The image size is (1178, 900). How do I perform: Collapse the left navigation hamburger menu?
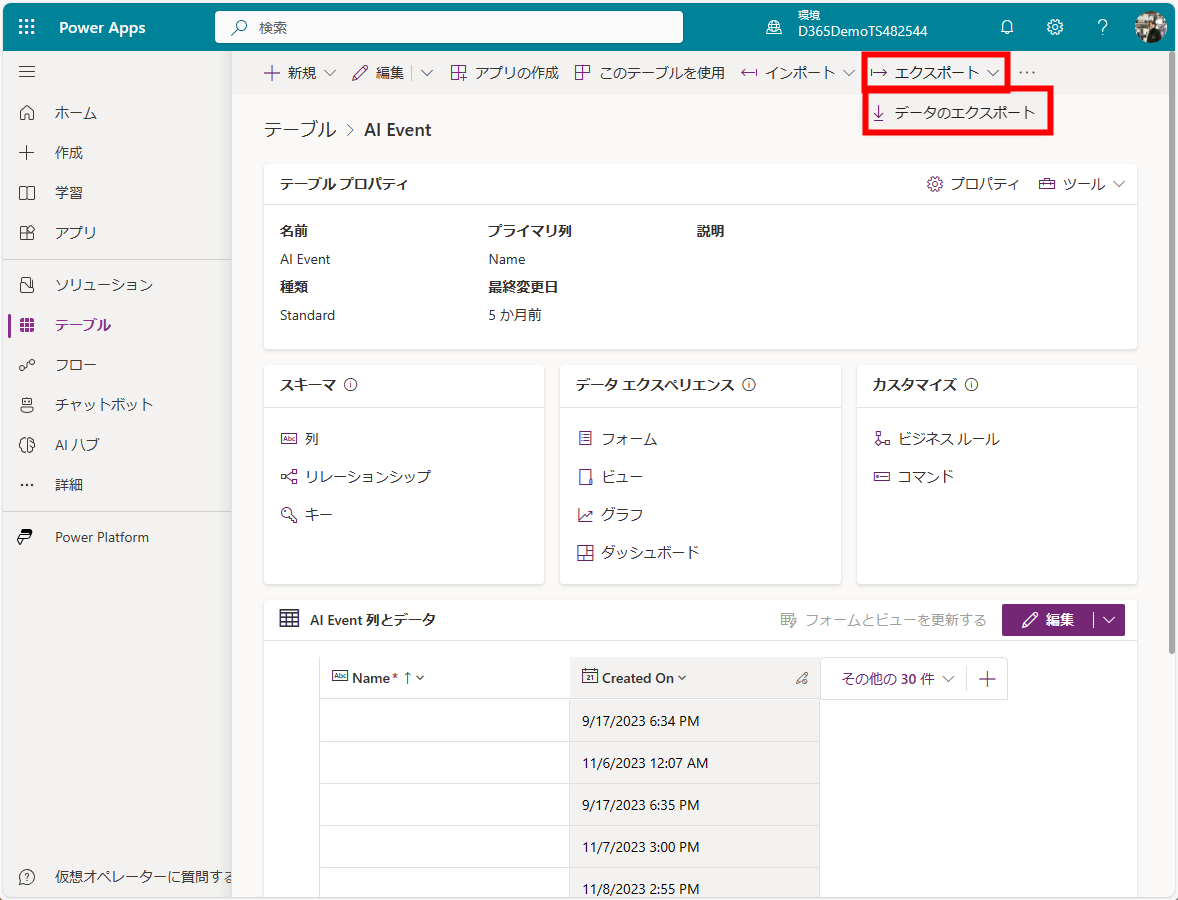27,72
